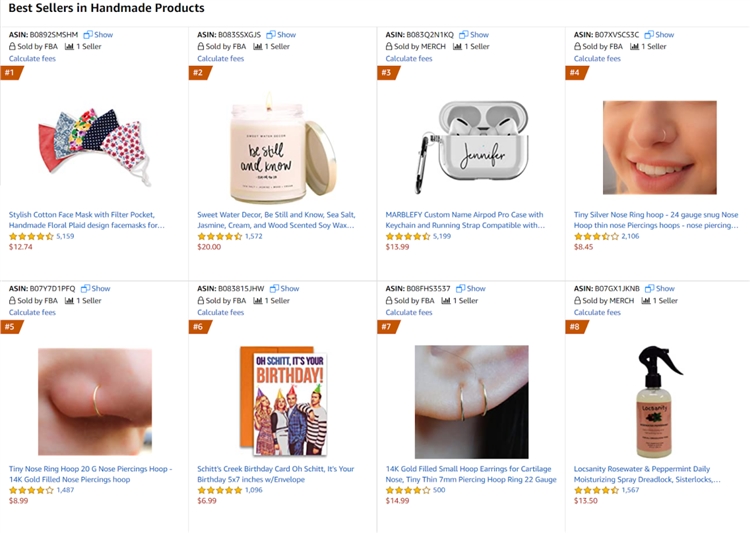Open Calculate fees for ASIN B083Q2N1KQ
The height and width of the screenshot is (533, 750).
(408, 58)
